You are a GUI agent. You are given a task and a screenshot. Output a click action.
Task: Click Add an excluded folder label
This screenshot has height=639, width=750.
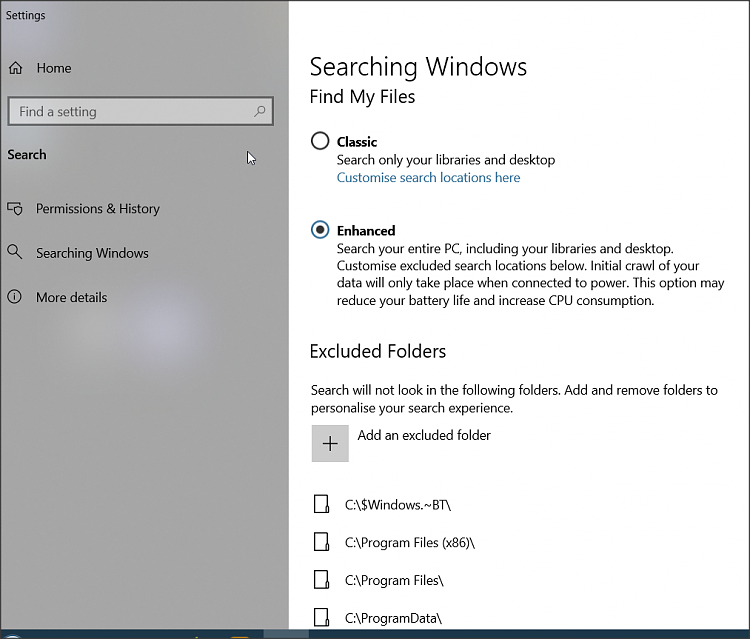[x=424, y=435]
